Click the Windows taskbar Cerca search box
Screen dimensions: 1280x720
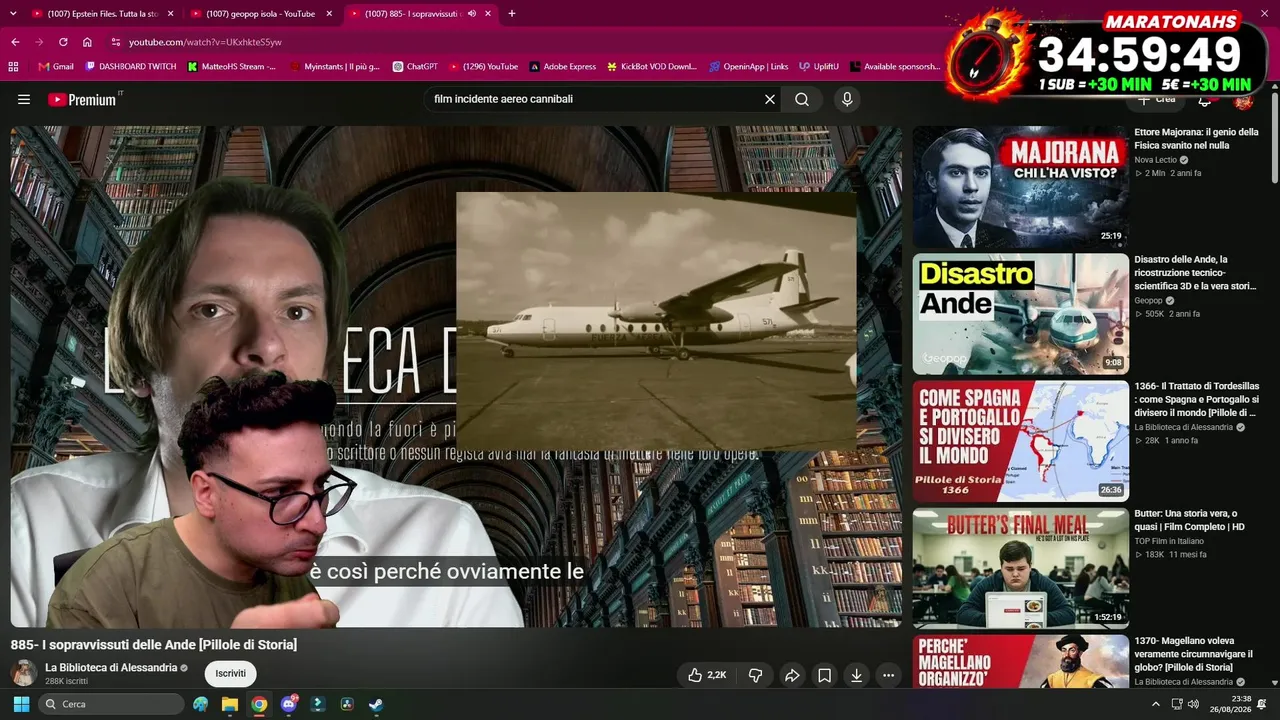click(x=110, y=704)
